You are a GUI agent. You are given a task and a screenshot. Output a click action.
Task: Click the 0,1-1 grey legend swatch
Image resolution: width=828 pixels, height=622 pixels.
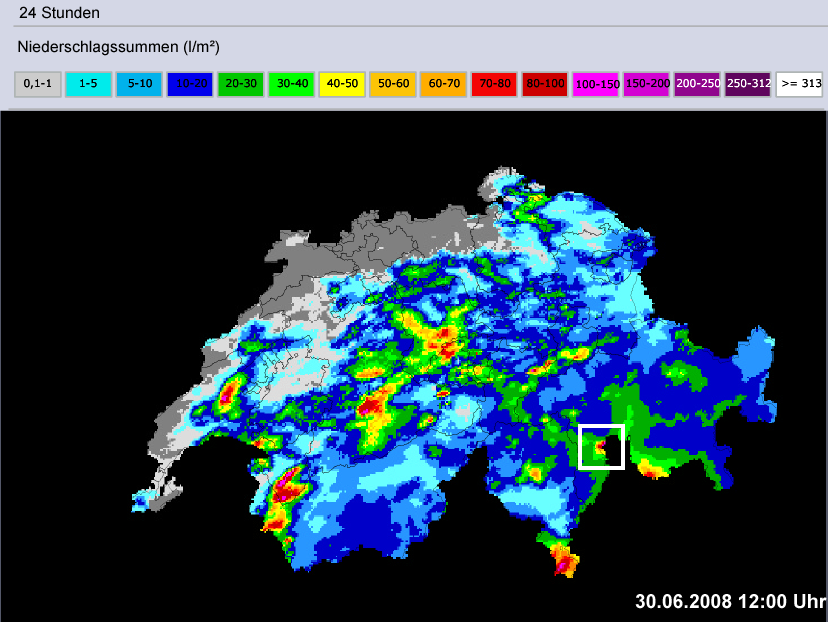[37, 84]
